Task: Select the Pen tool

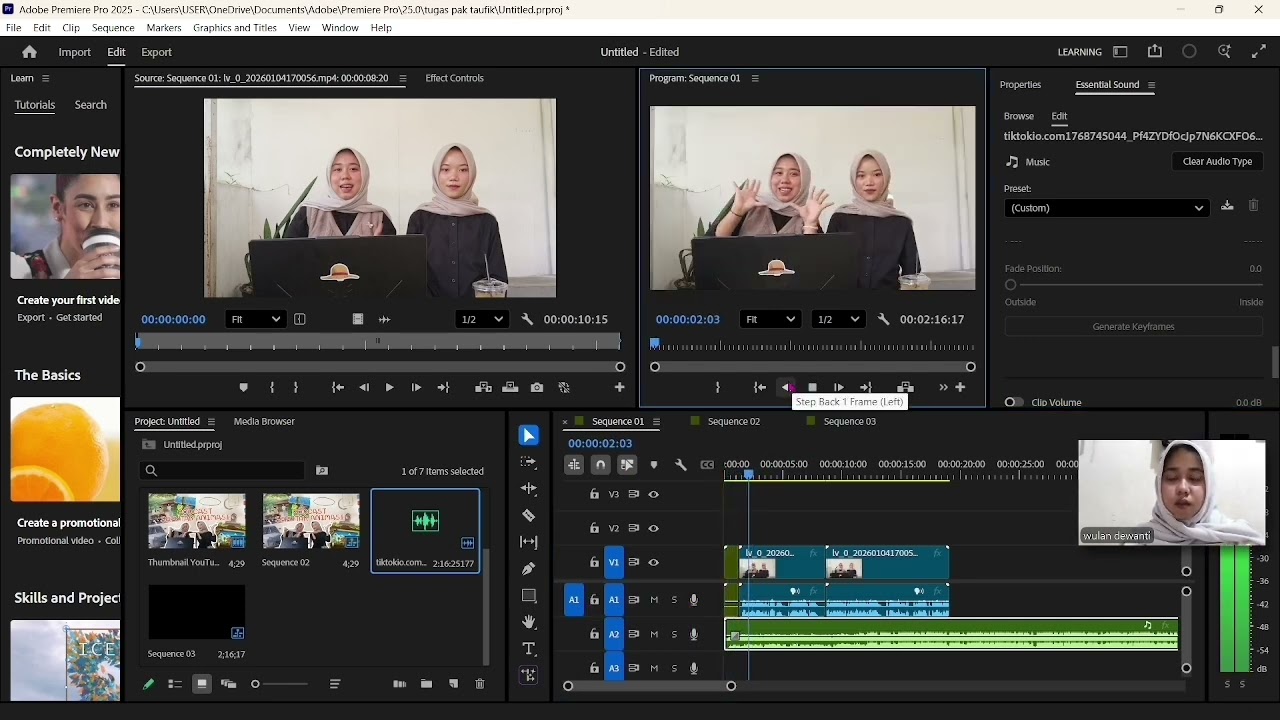Action: click(529, 569)
